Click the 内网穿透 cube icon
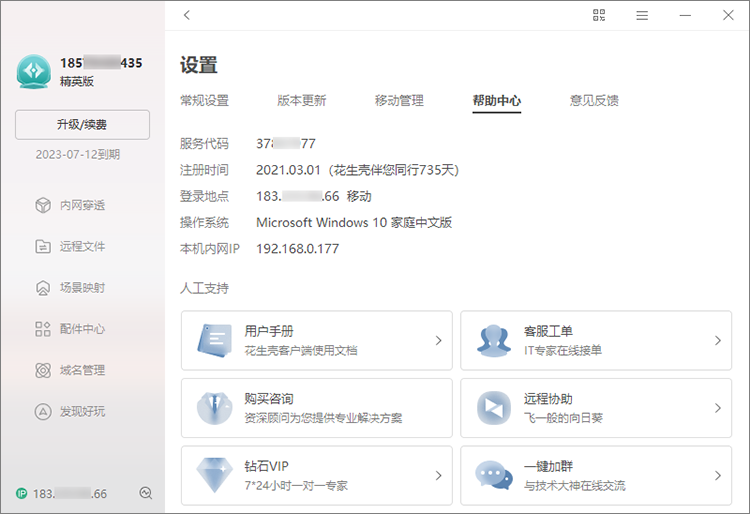This screenshot has width=750, height=514. 43,205
